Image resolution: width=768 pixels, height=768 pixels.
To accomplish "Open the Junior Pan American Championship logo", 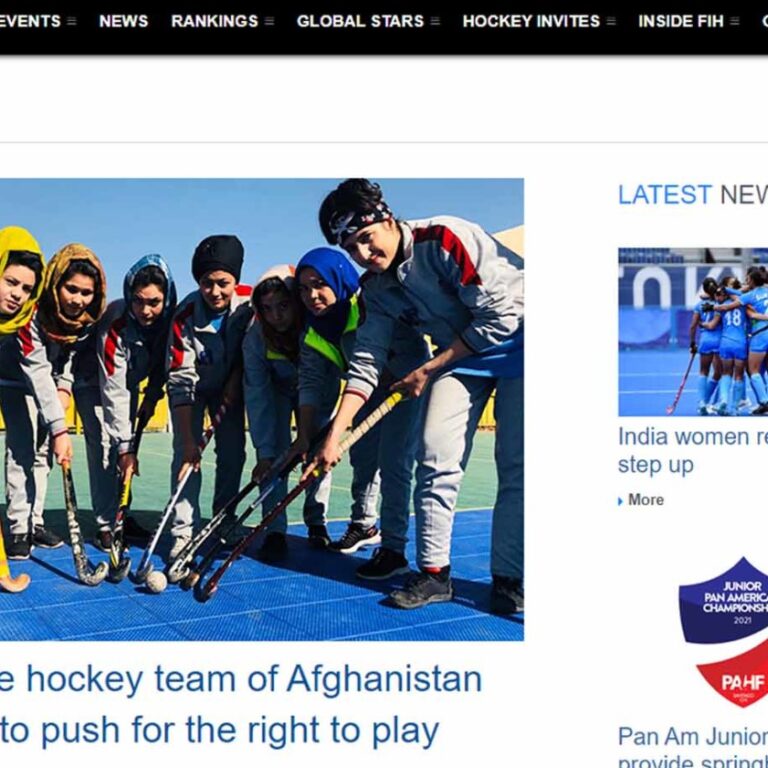I will pyautogui.click(x=723, y=632).
